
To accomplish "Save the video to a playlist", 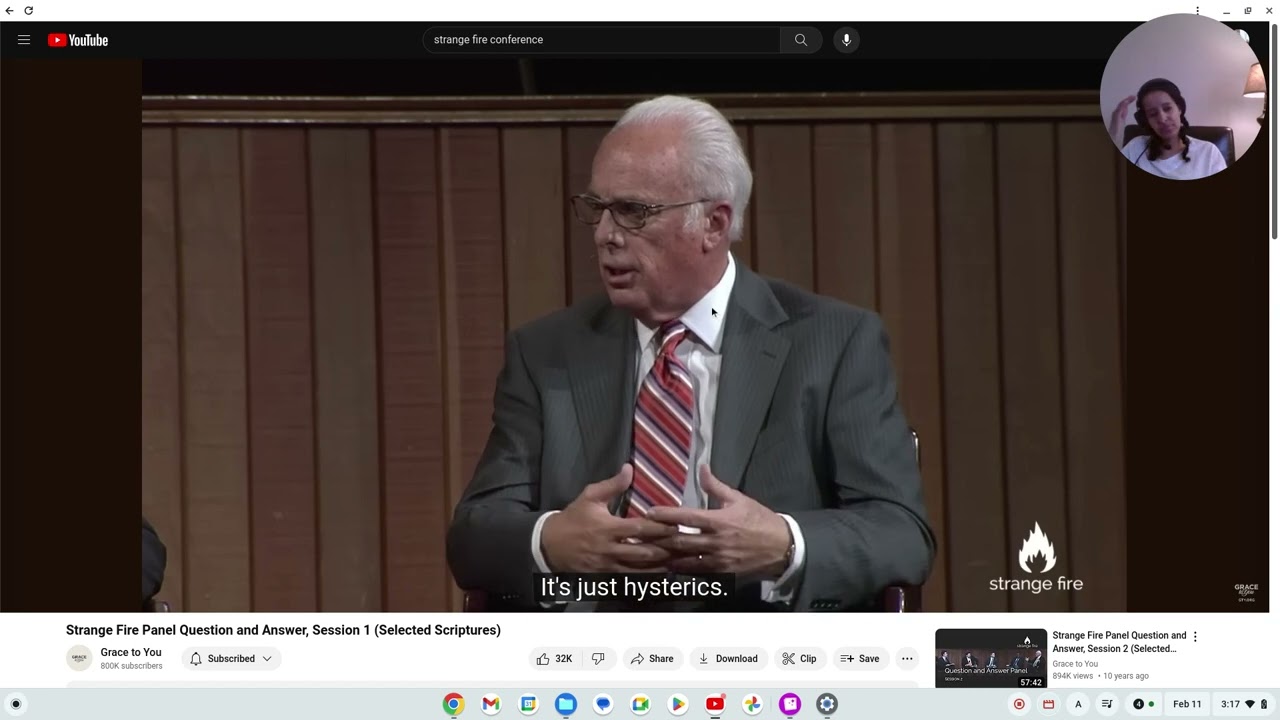I will click(860, 659).
